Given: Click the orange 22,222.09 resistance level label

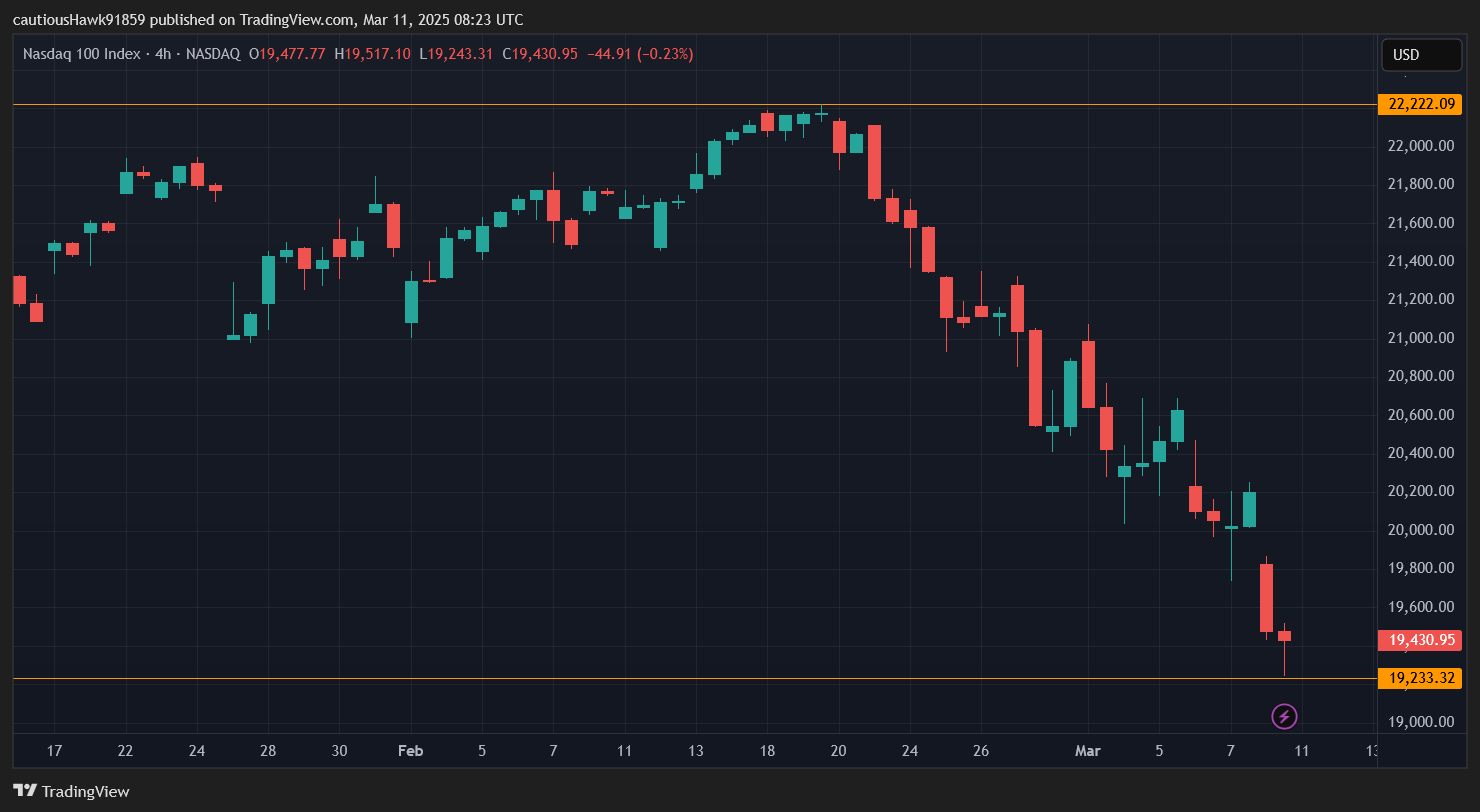Looking at the screenshot, I should click(x=1420, y=104).
